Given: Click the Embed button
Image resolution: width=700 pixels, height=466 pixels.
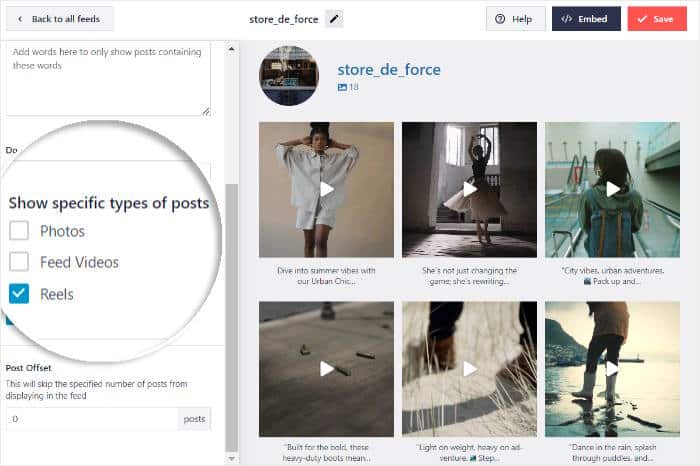Looking at the screenshot, I should click(x=586, y=19).
